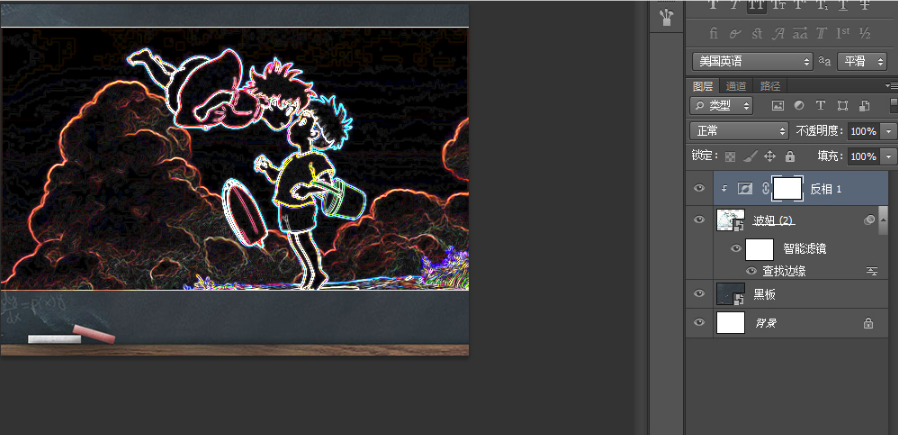Click the lock icon on 背景 layer
898x435 pixels.
868,323
